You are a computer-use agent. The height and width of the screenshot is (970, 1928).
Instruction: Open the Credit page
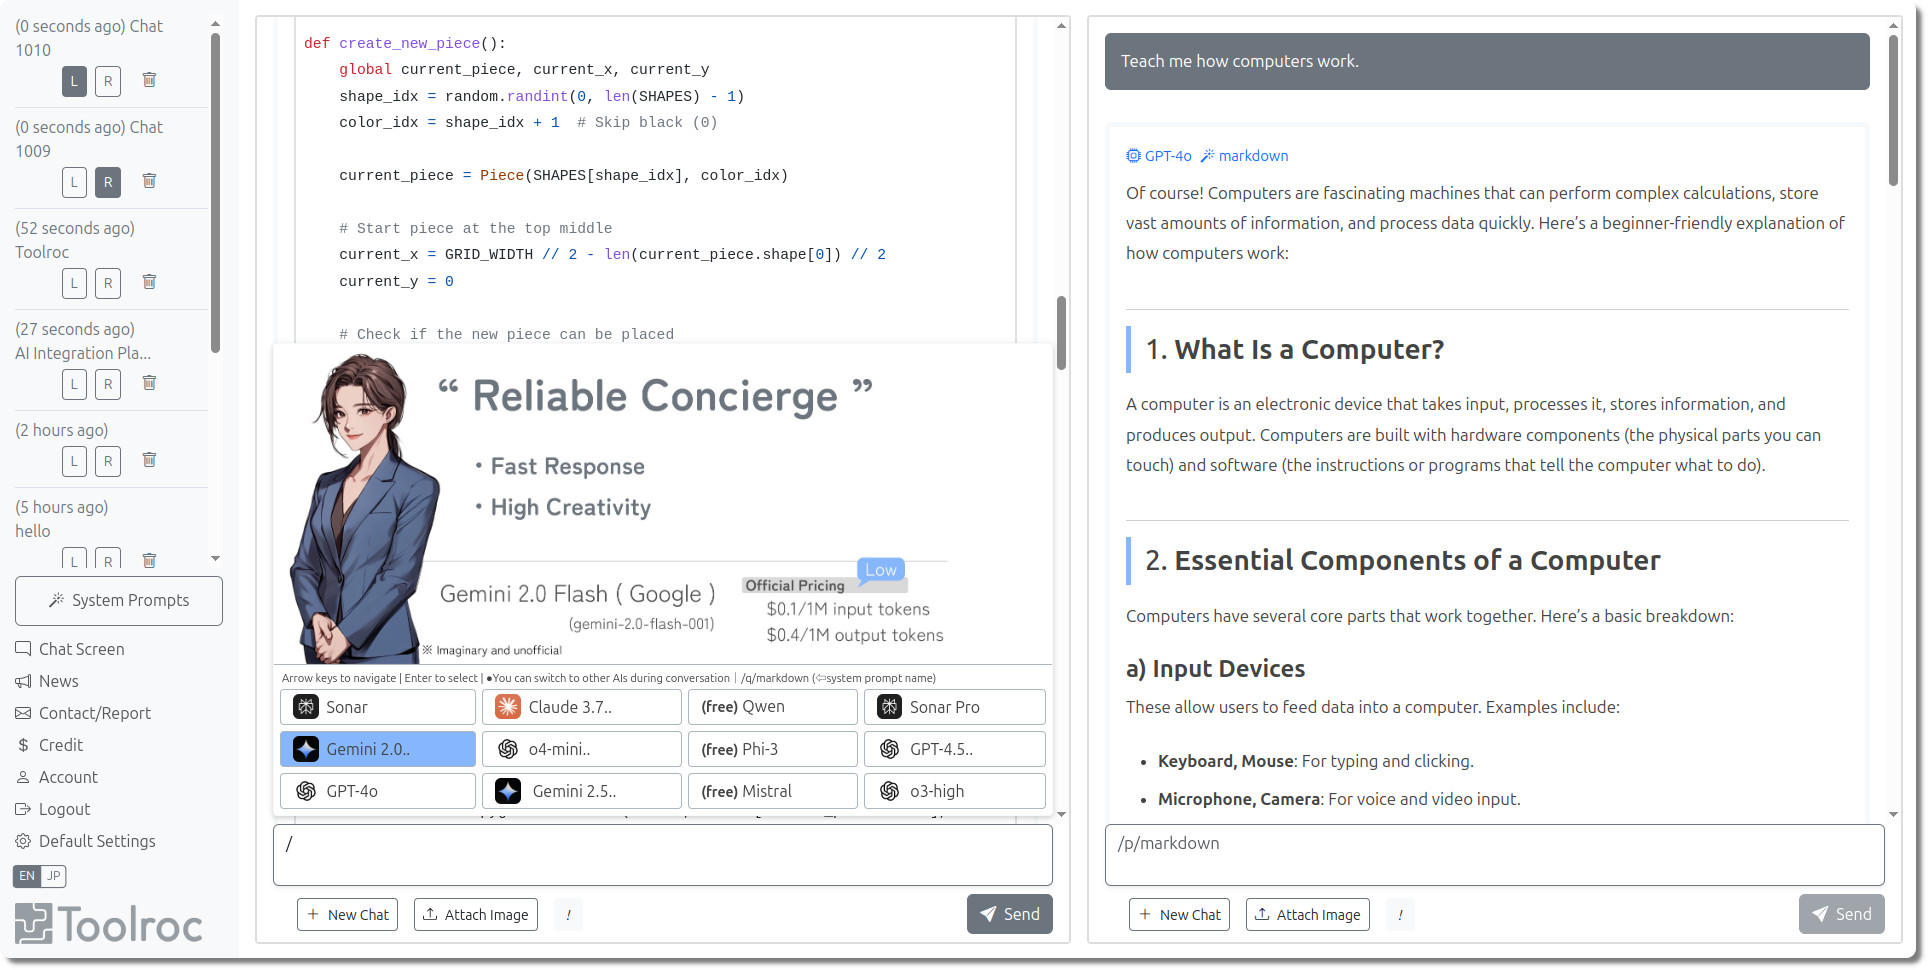pyautogui.click(x=49, y=745)
